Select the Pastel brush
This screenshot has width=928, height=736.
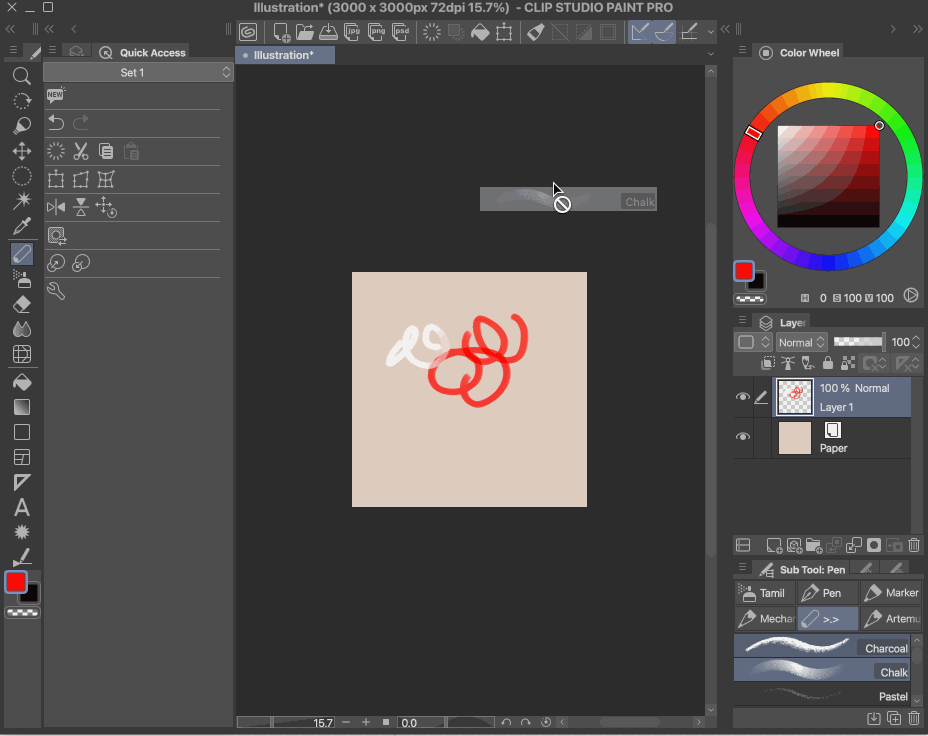tap(822, 695)
